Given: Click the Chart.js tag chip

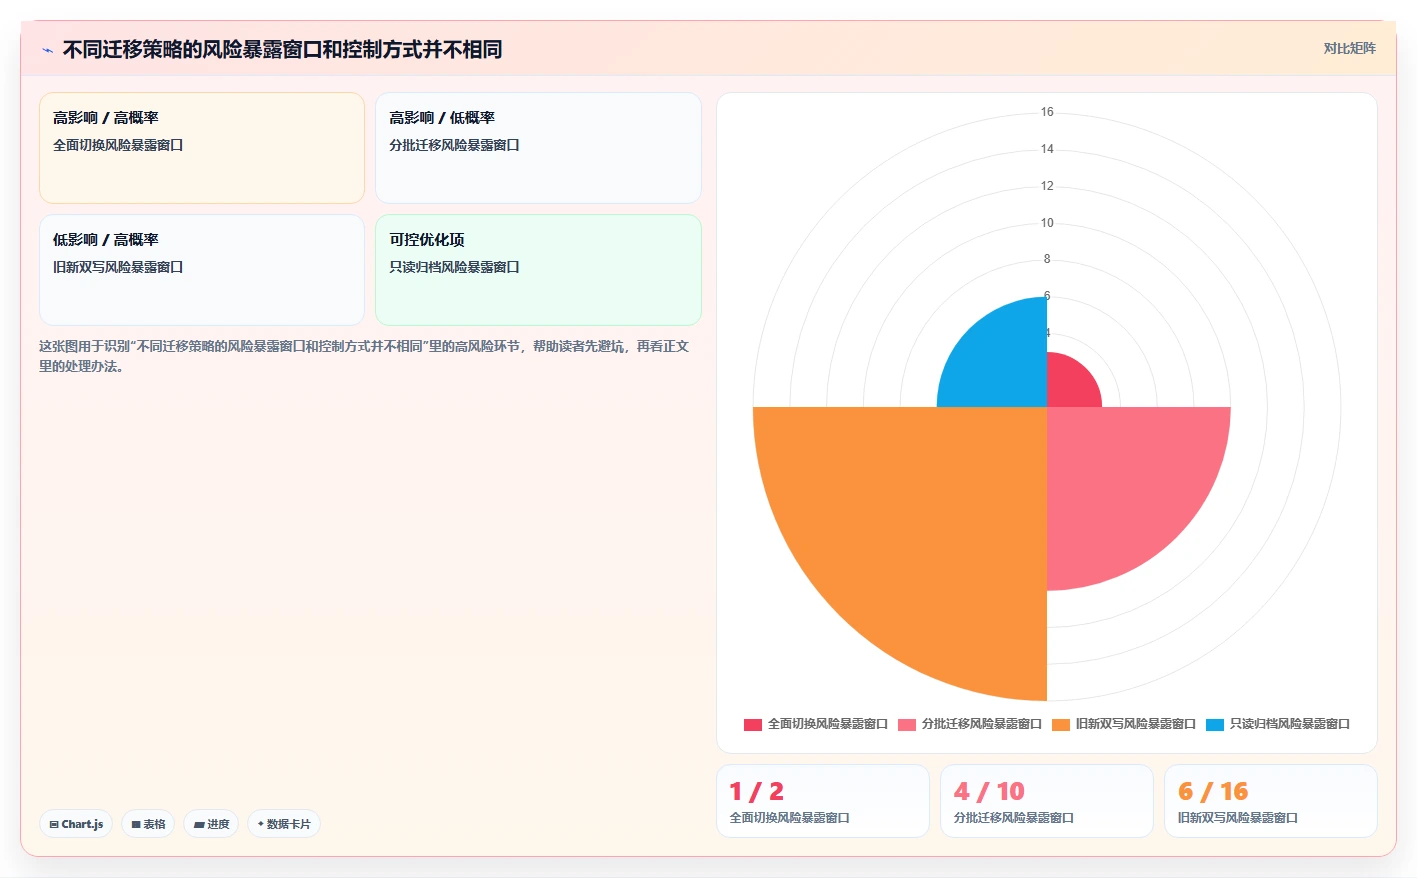Looking at the screenshot, I should pyautogui.click(x=76, y=824).
